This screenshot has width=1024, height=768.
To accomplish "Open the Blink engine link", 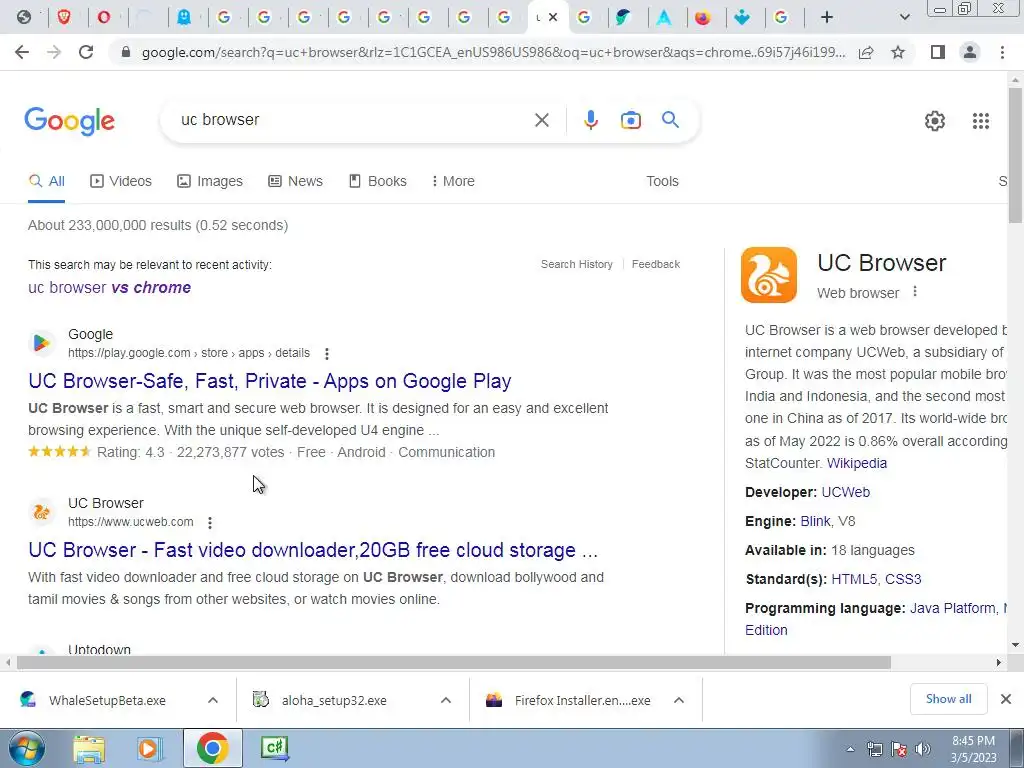I will coord(815,521).
